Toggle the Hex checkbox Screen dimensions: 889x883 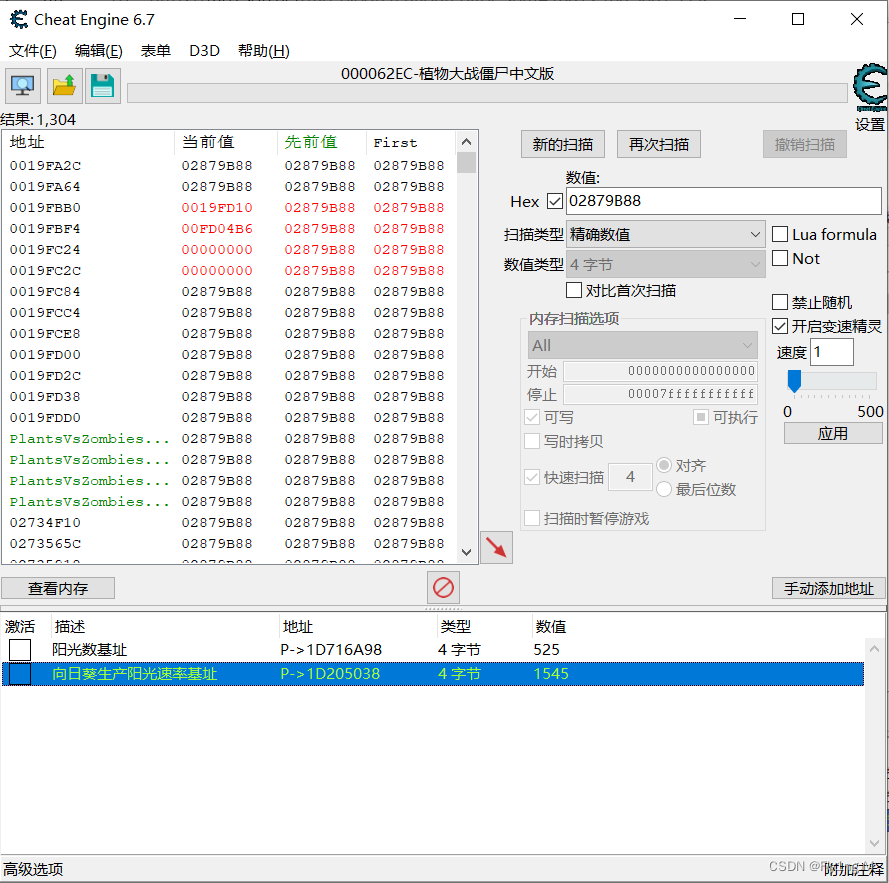point(554,201)
